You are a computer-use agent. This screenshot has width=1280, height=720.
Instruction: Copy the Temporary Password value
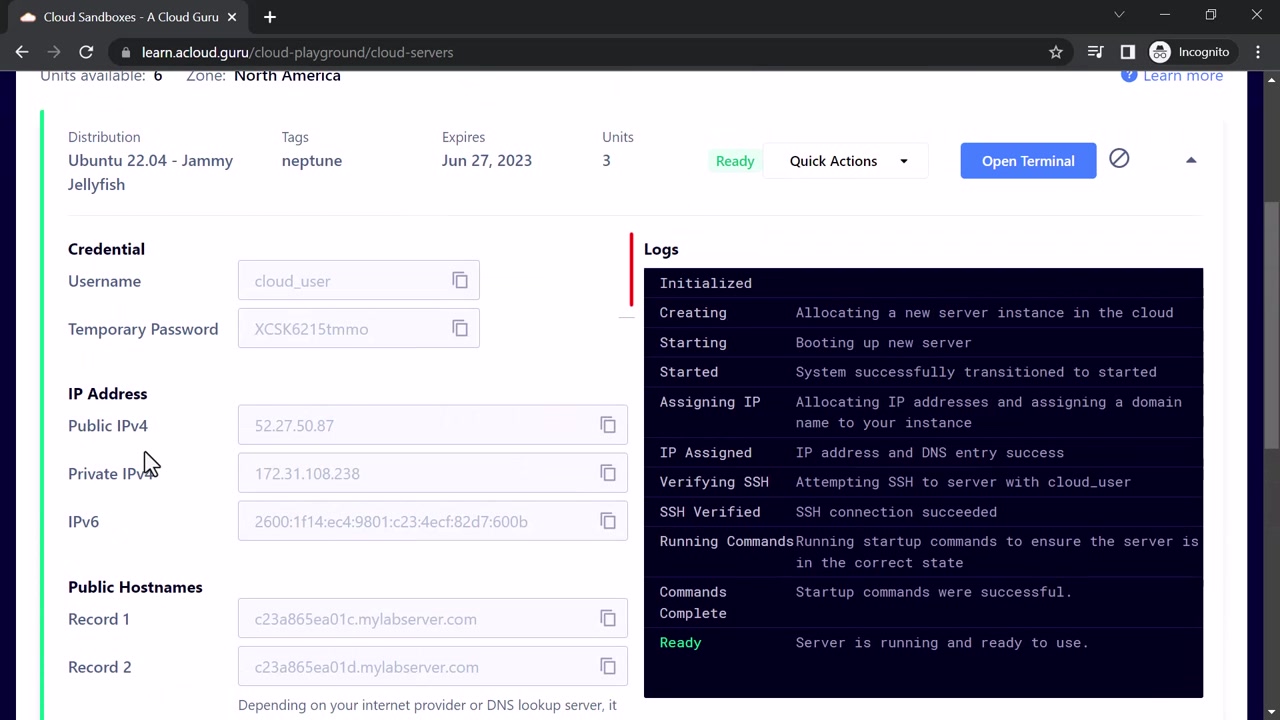click(460, 329)
